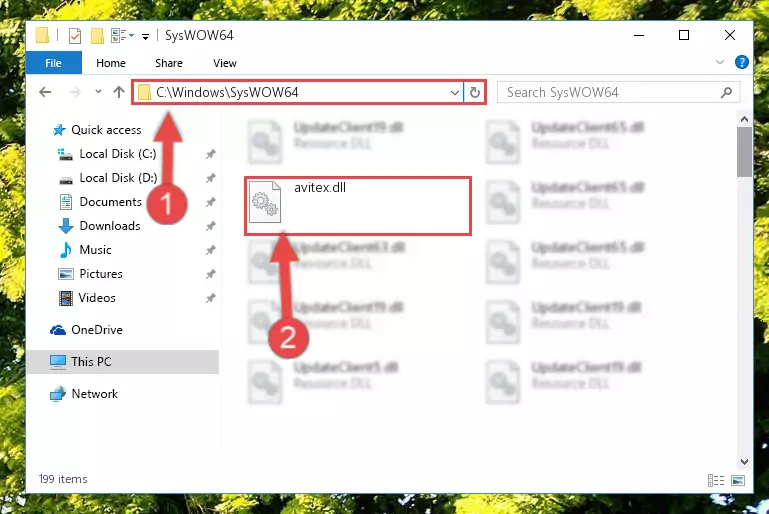769x514 pixels.
Task: Click the address bar path C:\Windows\SysWOW64
Action: 227,92
